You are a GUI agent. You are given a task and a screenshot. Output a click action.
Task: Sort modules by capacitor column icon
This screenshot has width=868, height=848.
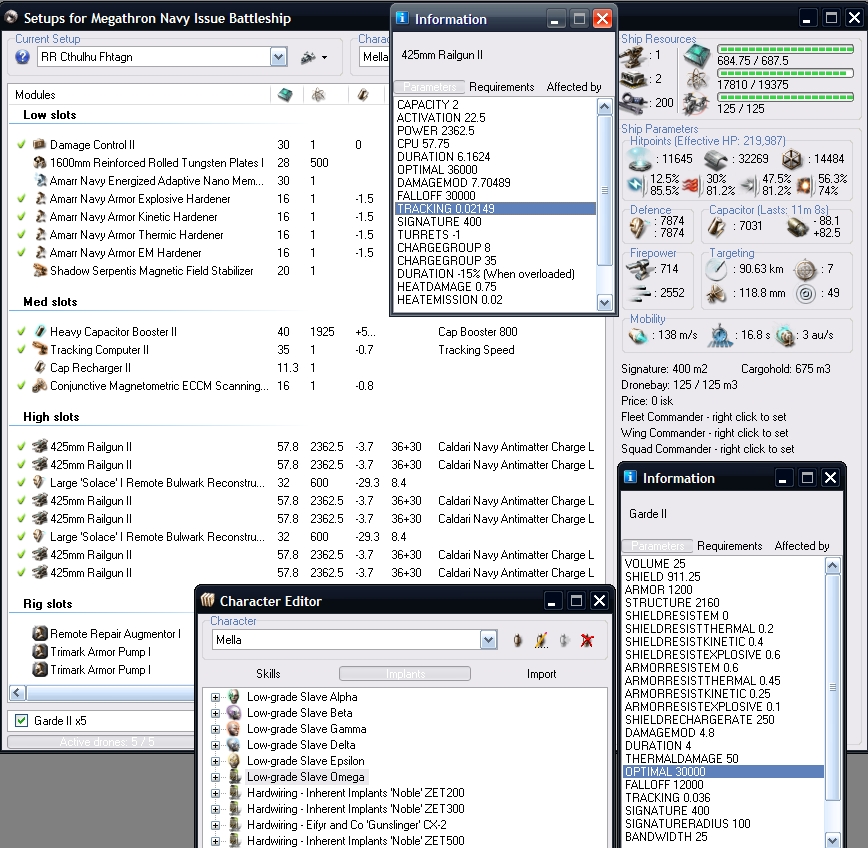[x=363, y=95]
